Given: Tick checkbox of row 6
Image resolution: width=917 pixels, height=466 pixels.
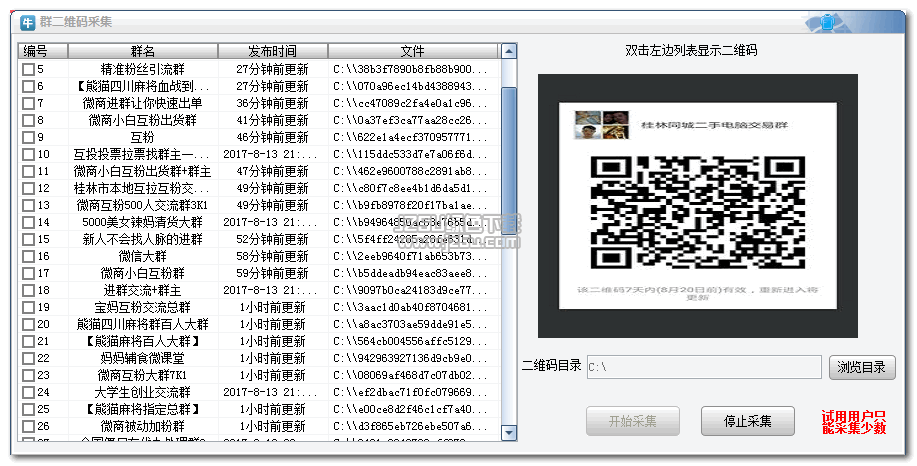Looking at the screenshot, I should [28, 87].
